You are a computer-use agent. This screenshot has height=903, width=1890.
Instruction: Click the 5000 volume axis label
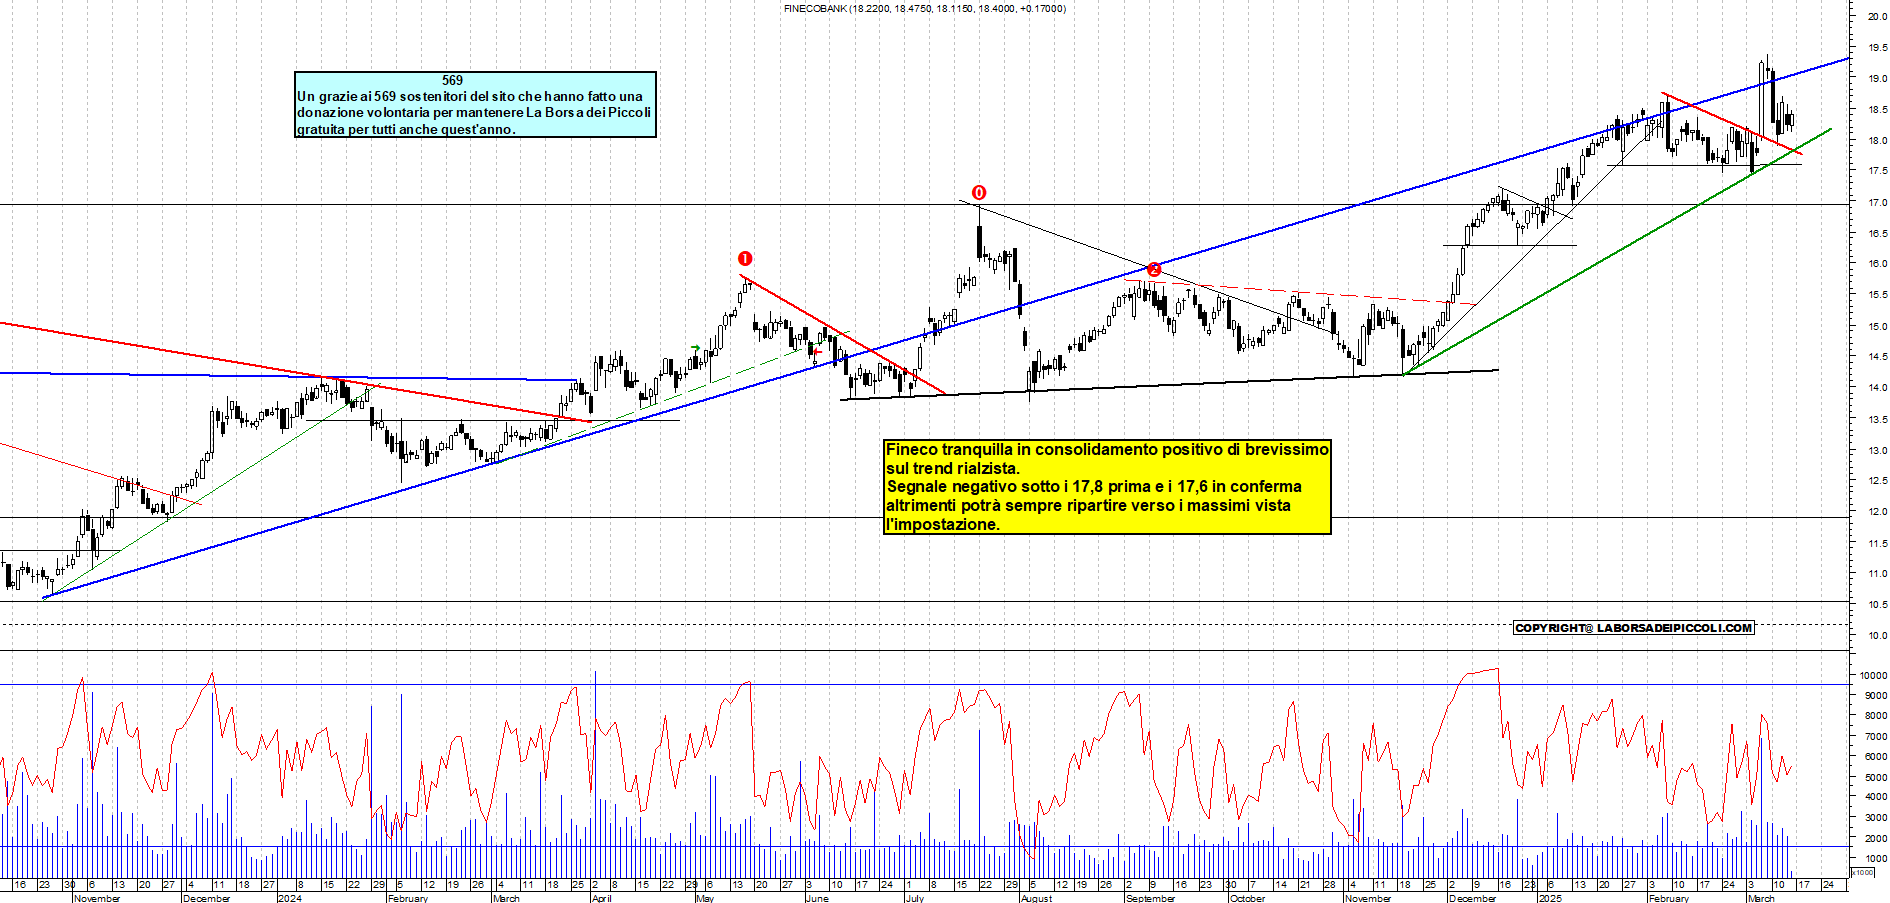tap(1876, 777)
